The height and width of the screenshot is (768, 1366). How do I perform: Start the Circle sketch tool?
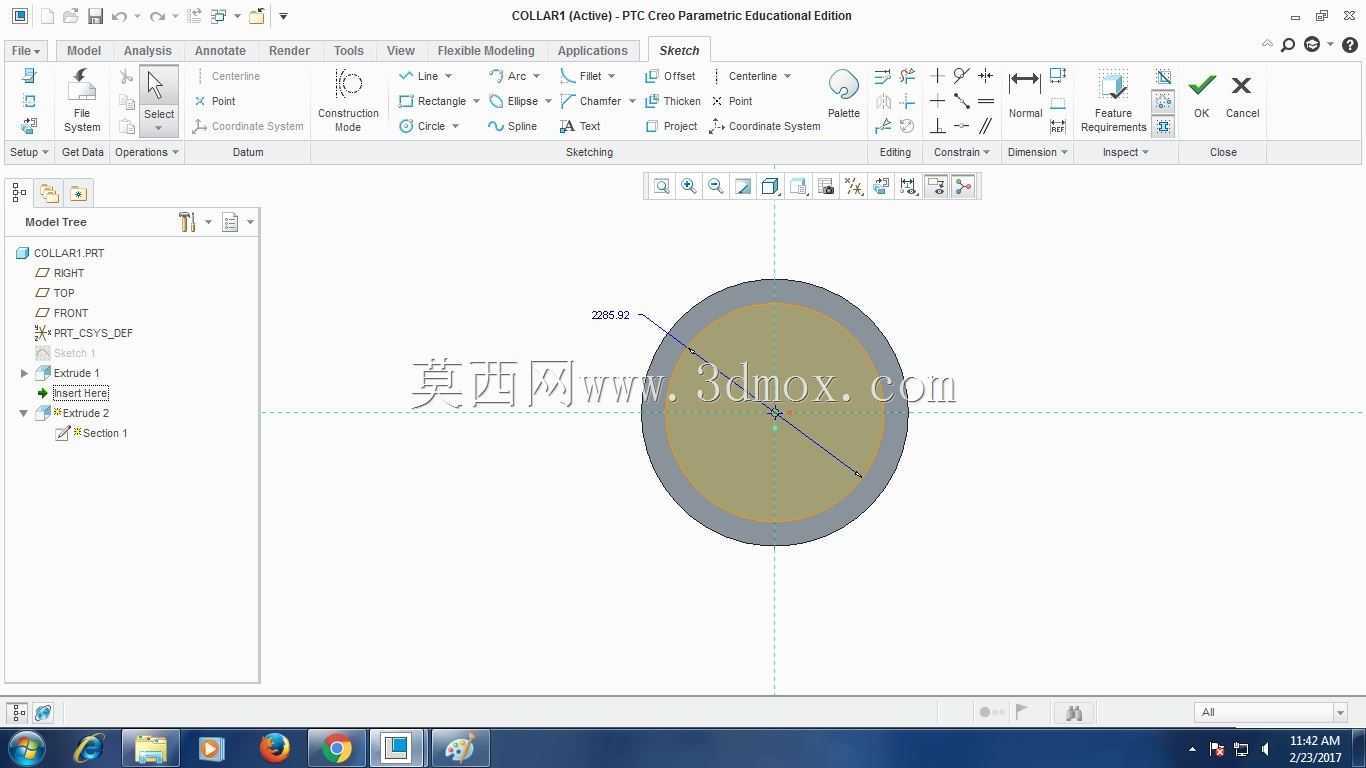click(422, 126)
